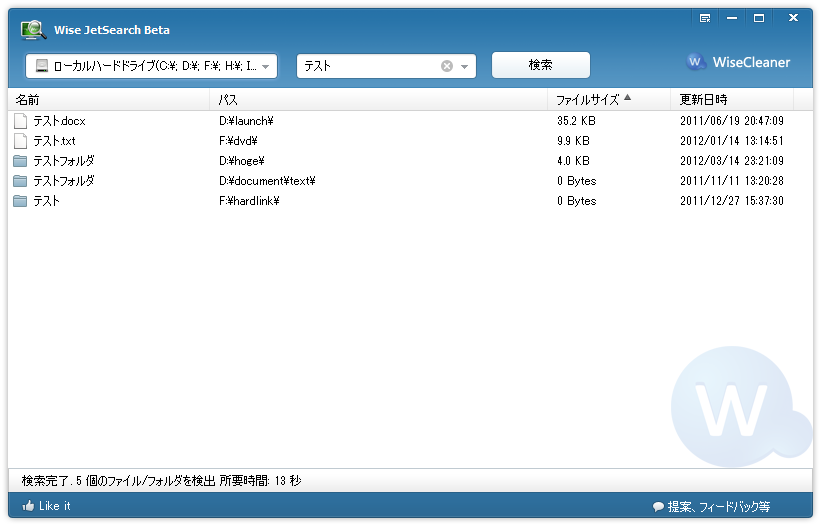
Task: Click the date 2011/06/19 20:47:09
Action: (732, 121)
